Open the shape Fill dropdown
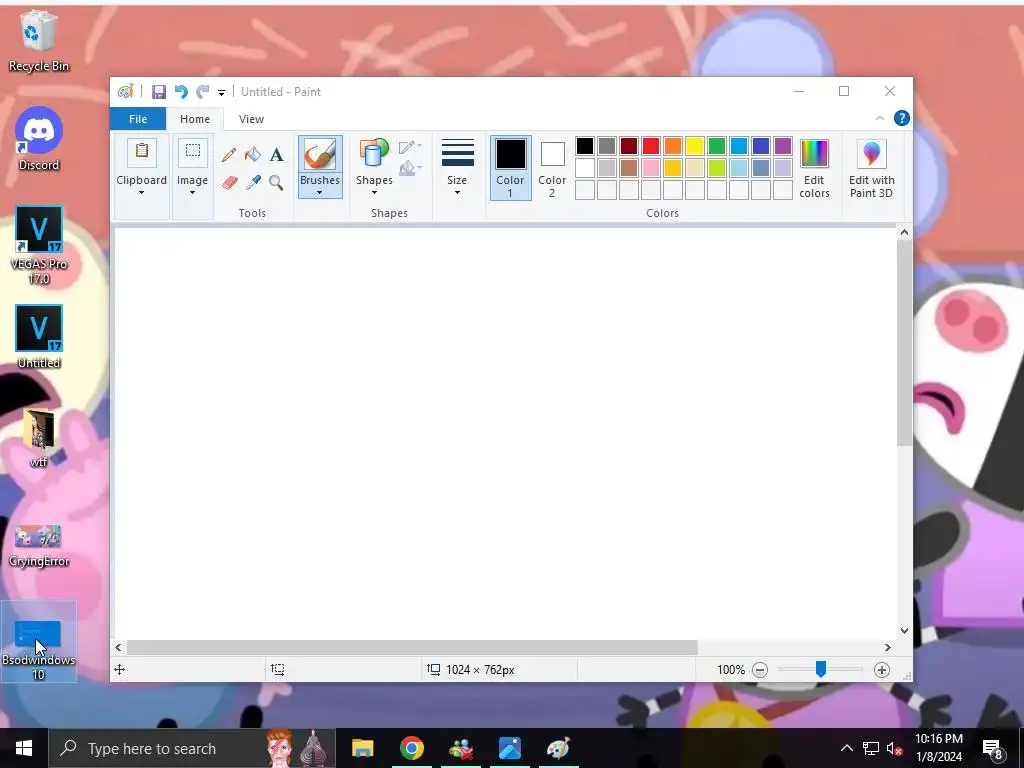 click(x=410, y=168)
